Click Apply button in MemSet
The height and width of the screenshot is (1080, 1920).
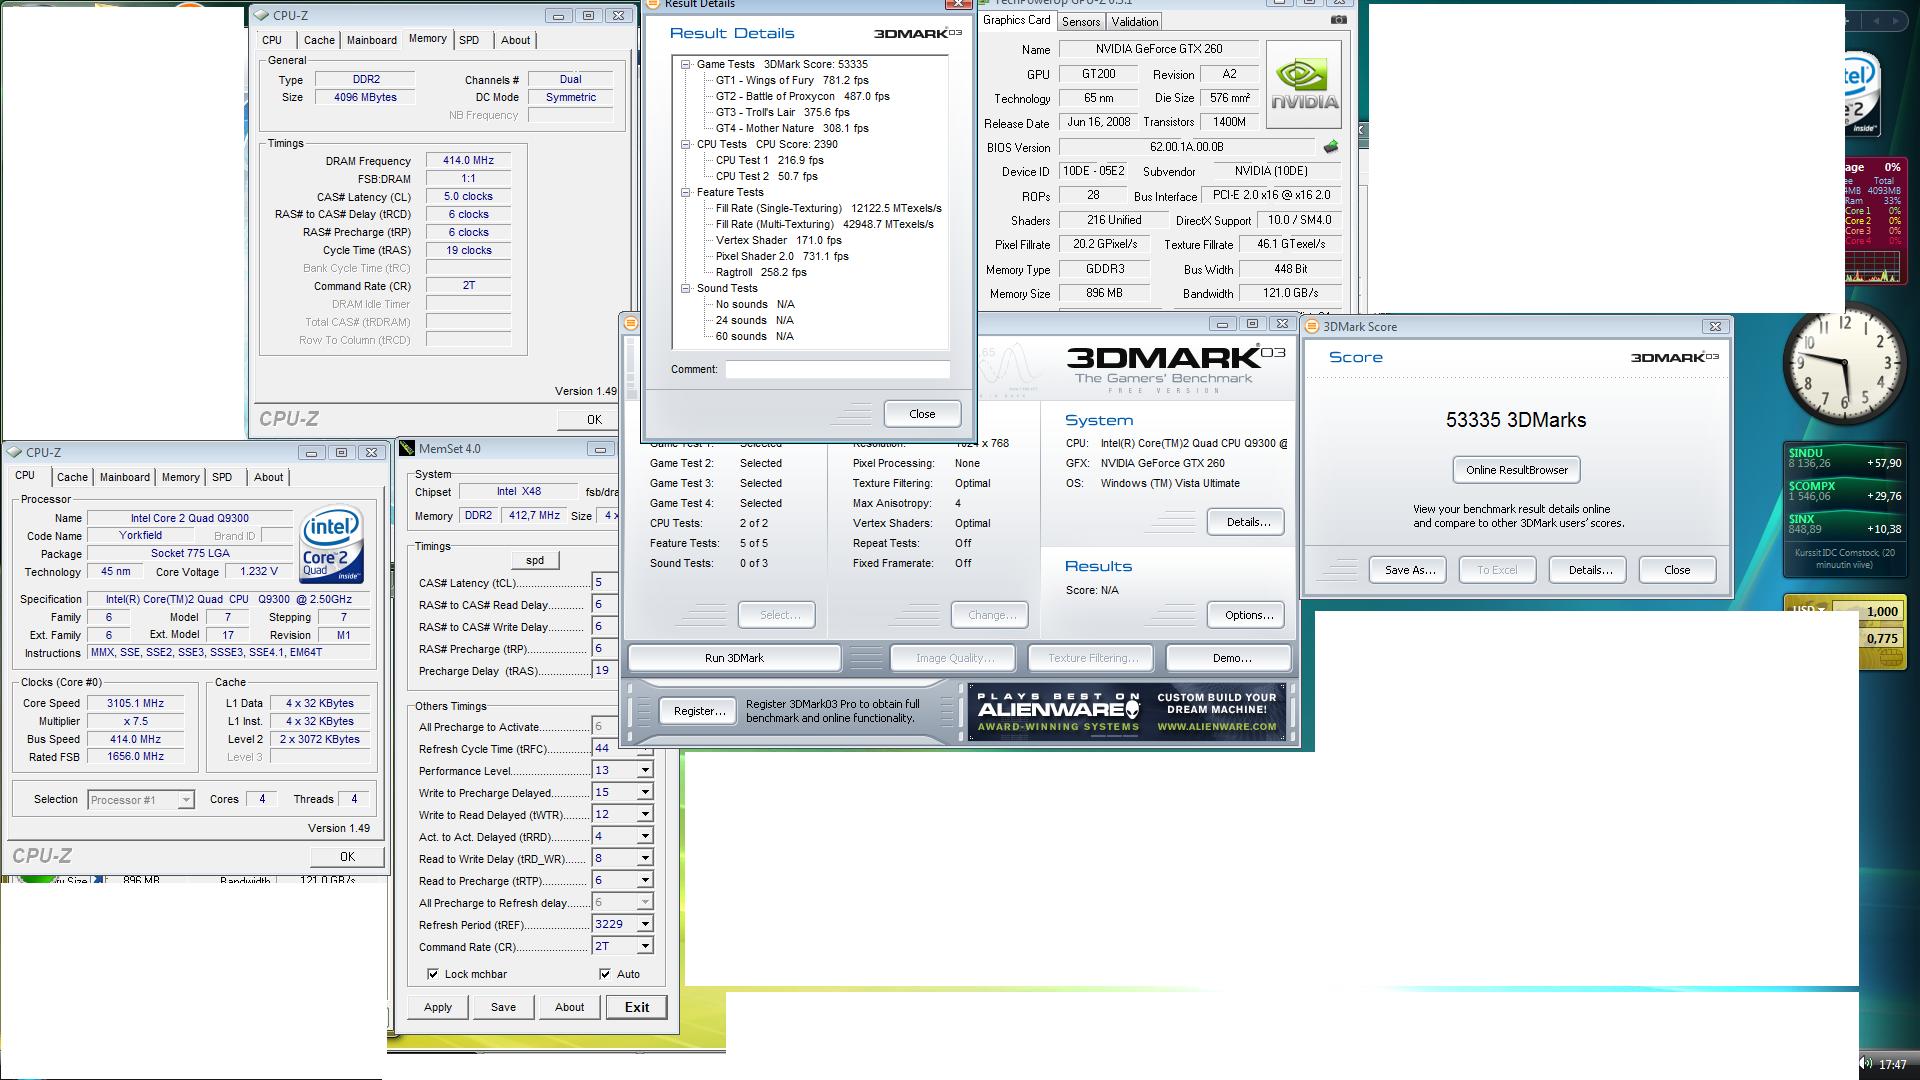click(438, 1007)
